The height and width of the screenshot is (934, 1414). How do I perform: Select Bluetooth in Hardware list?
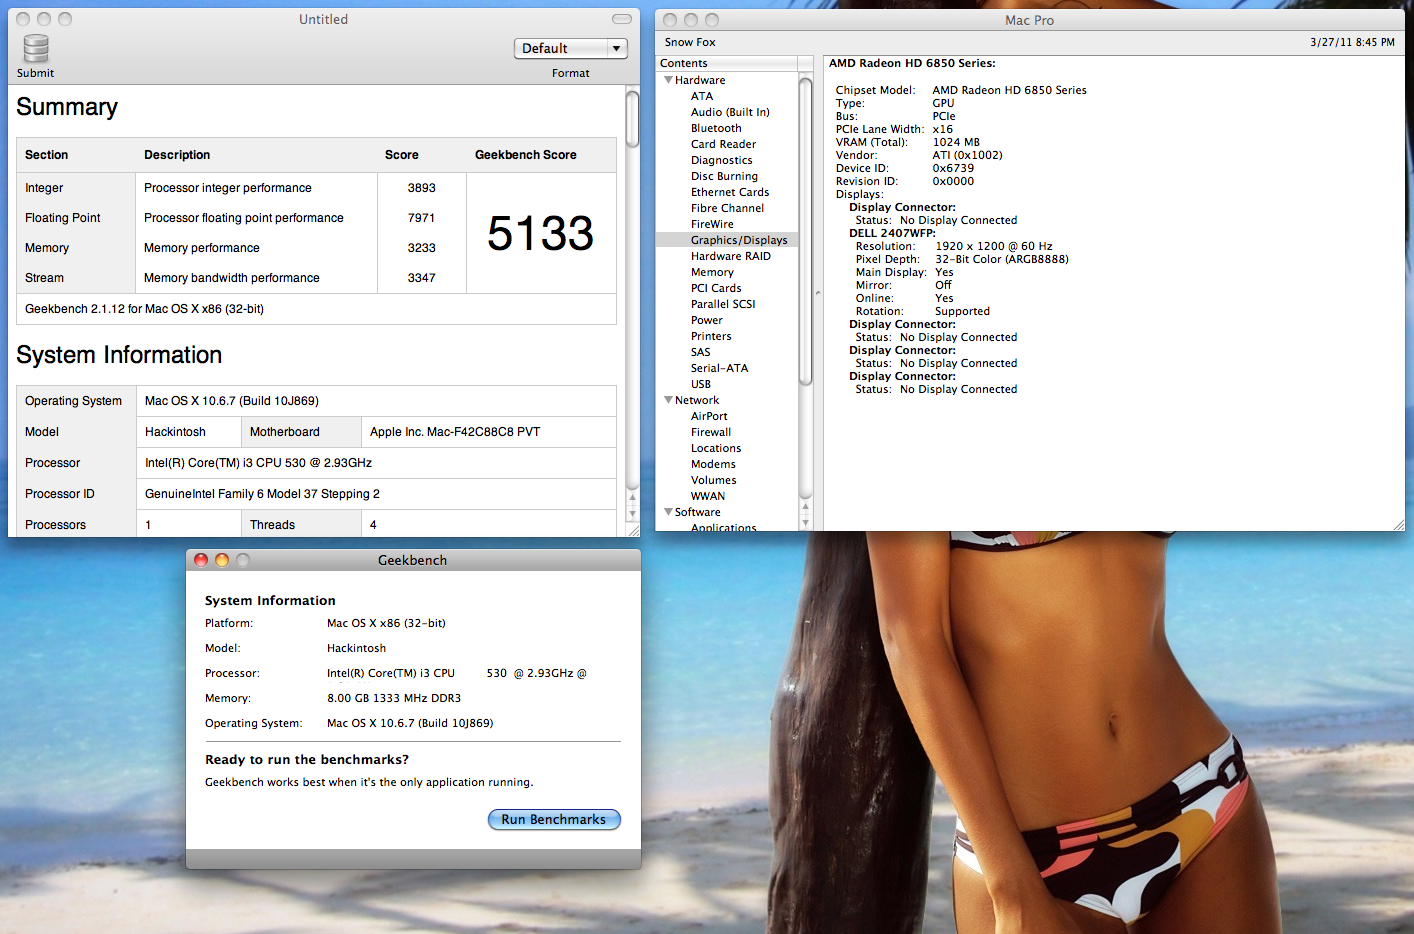click(716, 128)
